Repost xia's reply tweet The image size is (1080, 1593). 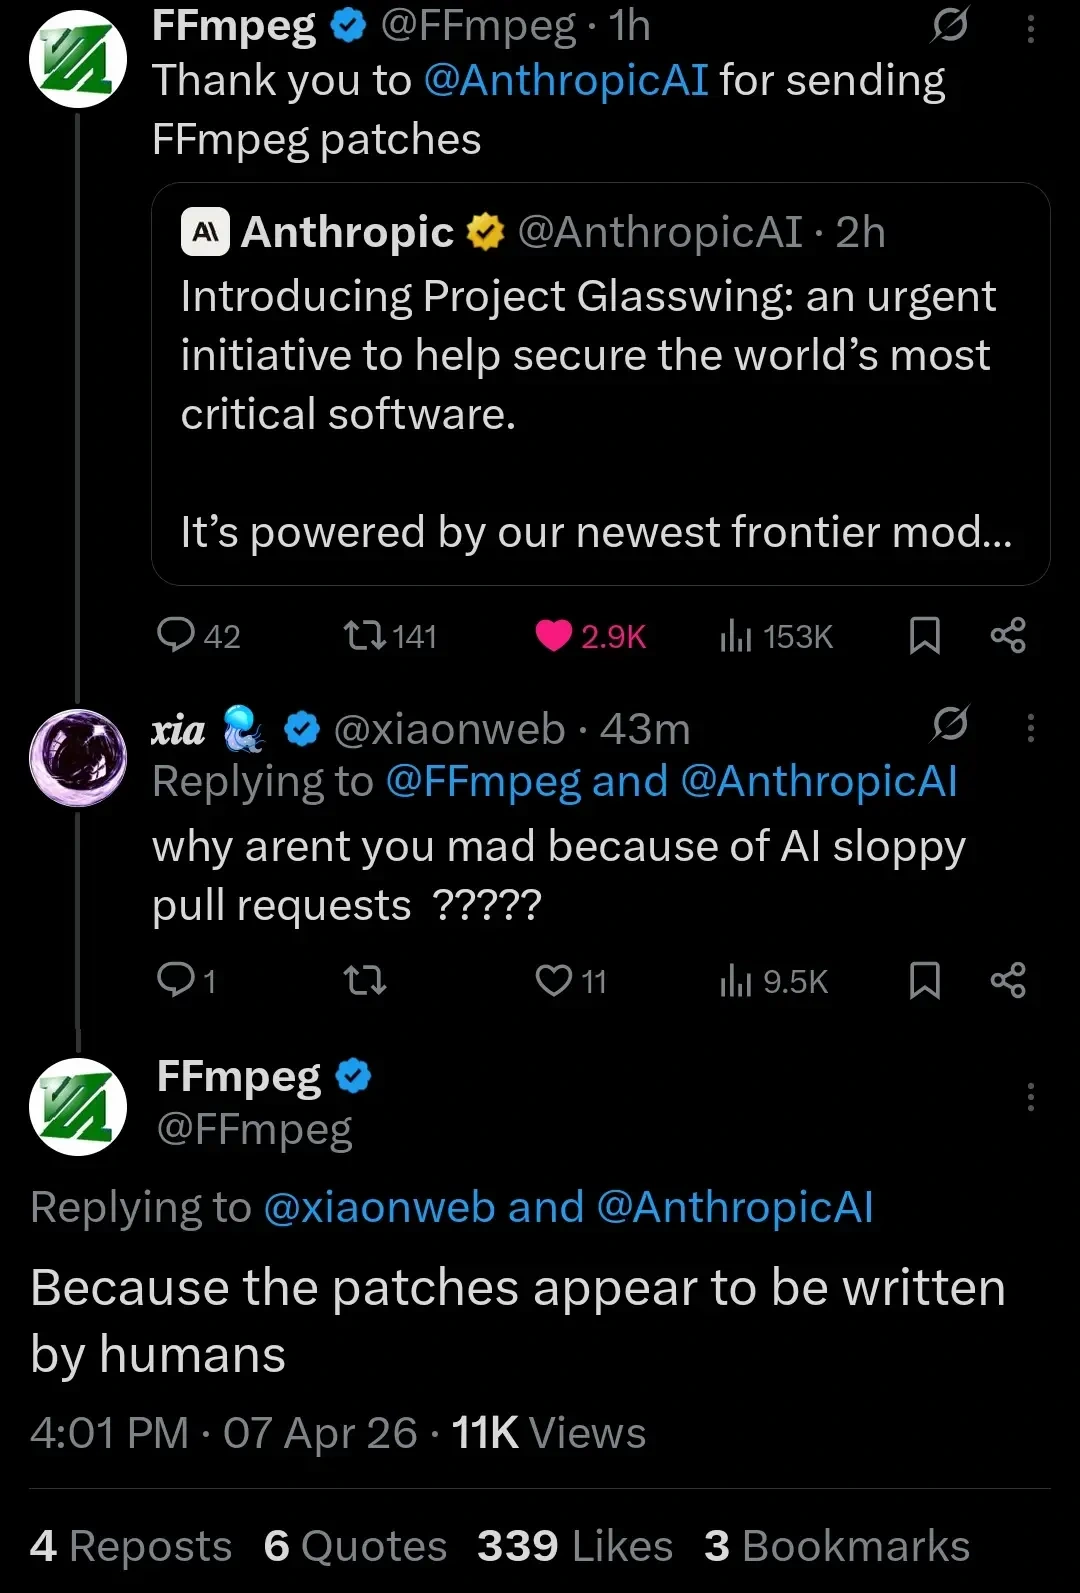click(365, 980)
